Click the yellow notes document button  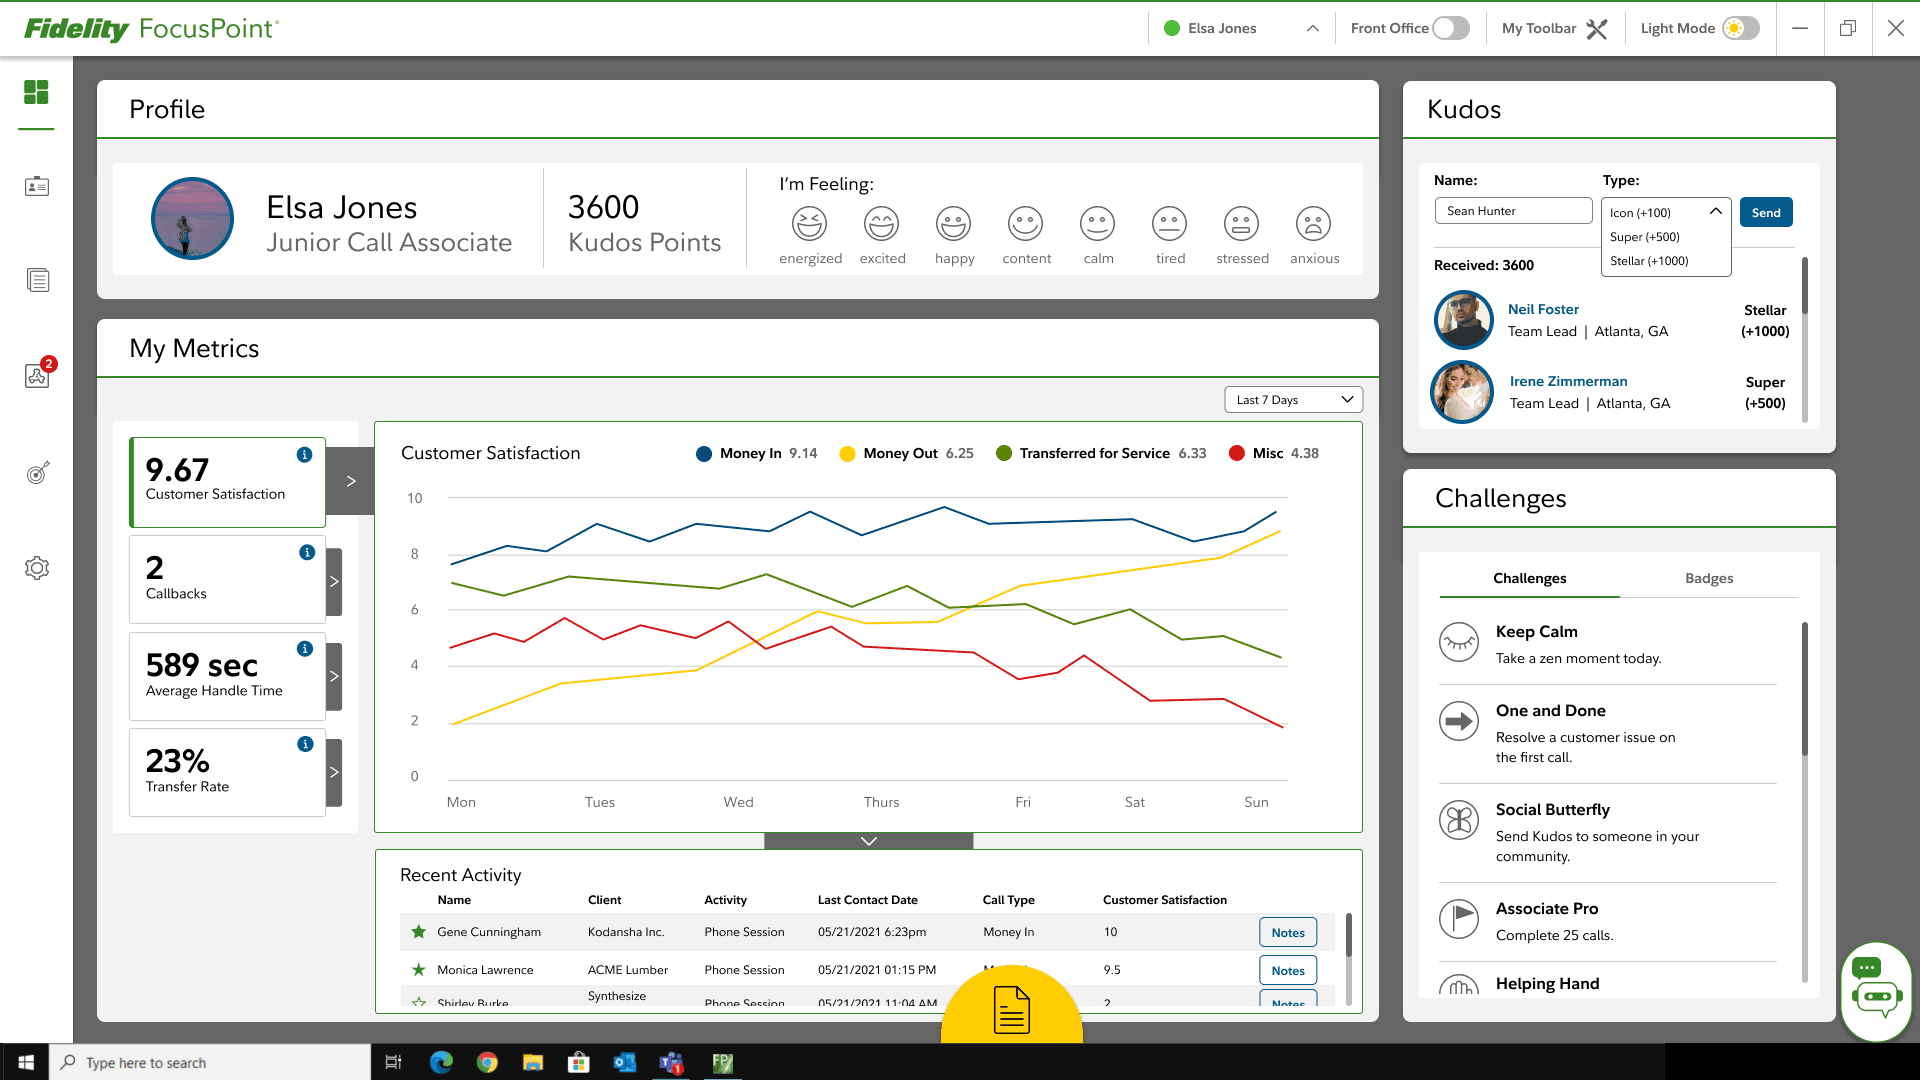(x=1011, y=1008)
